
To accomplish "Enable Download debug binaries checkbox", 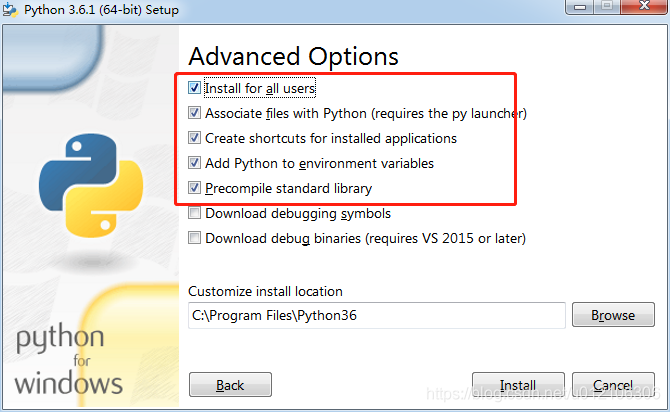I will click(194, 238).
